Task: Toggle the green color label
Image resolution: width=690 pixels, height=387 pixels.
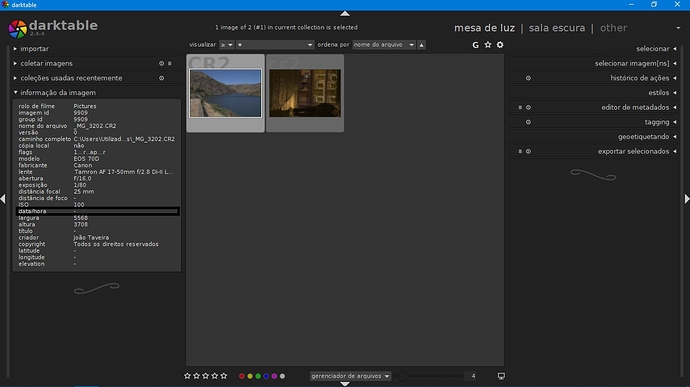Action: pos(258,376)
